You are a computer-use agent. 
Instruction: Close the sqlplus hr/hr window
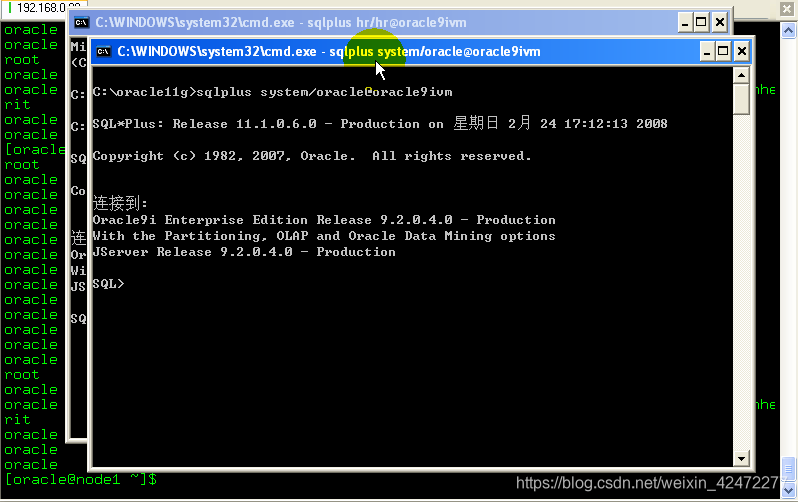(720, 22)
